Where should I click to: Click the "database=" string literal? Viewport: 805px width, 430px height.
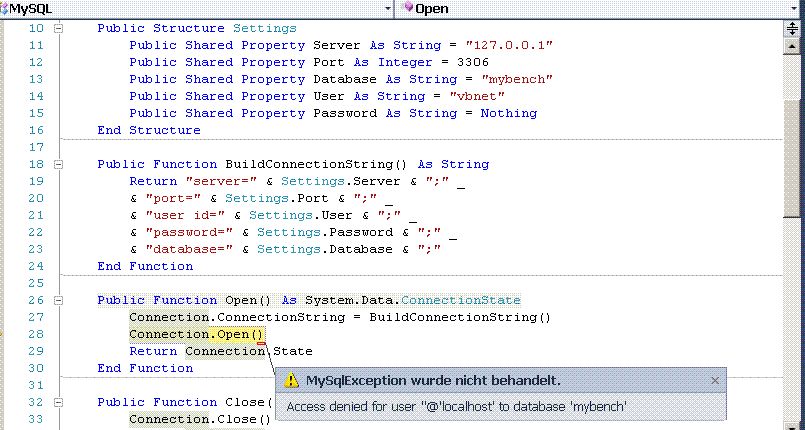click(189, 249)
